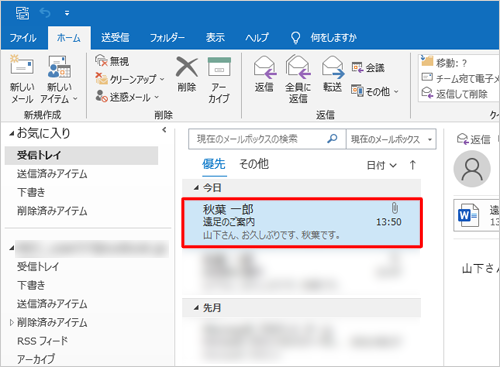This screenshot has width=500, height=367.
Task: Switch to the フォルダー ribbon tab
Action: 167,38
